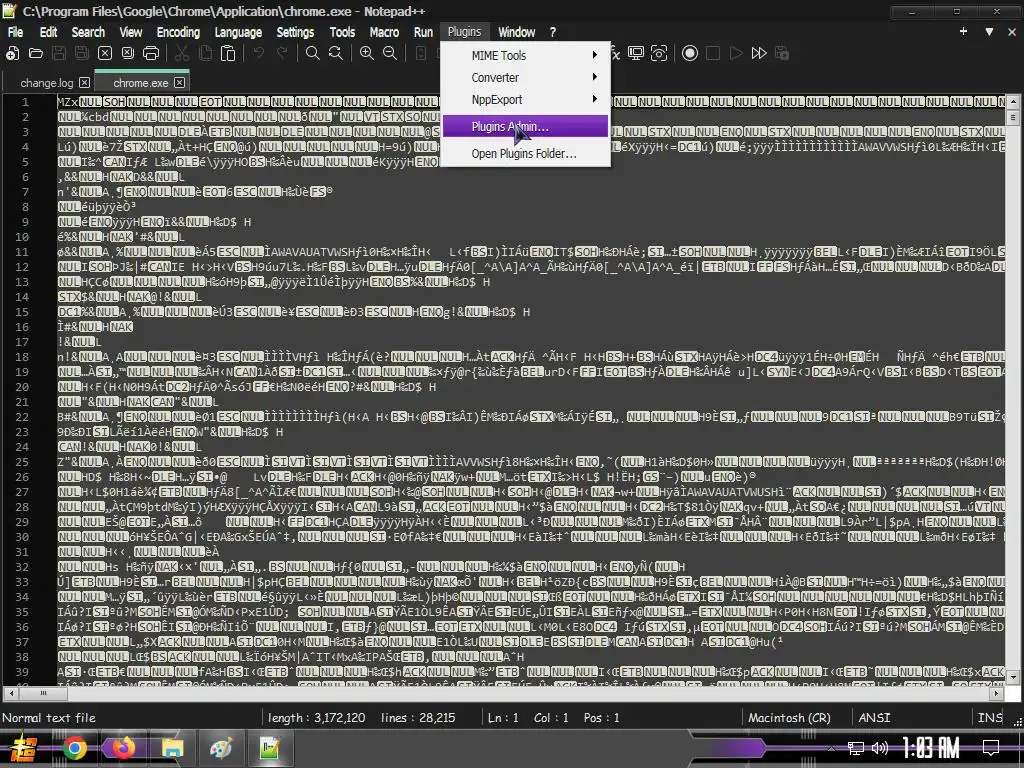Open a file using the folder toolbar icon
The width and height of the screenshot is (1024, 768).
coord(35,54)
